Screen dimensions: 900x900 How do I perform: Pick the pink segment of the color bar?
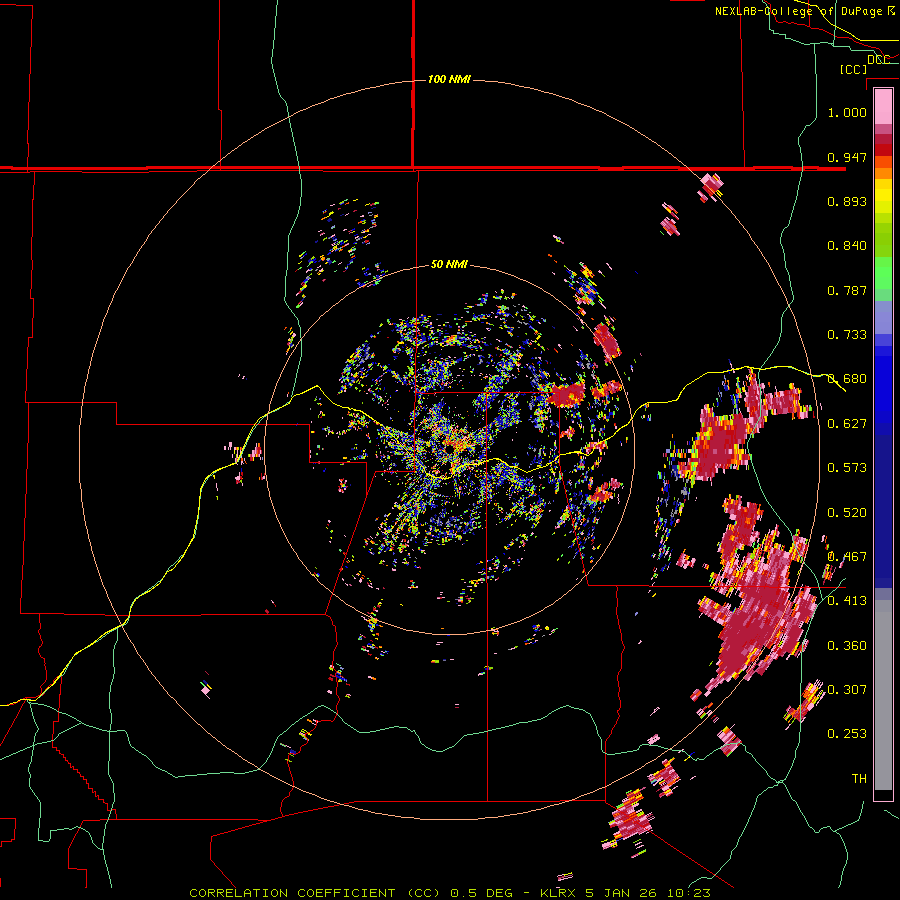coord(883,106)
